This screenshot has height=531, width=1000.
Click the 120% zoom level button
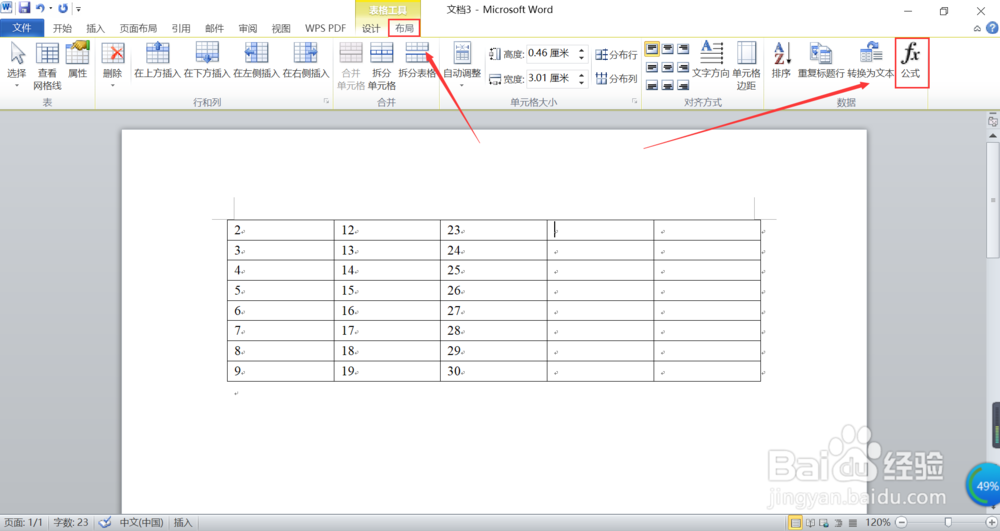click(x=878, y=523)
